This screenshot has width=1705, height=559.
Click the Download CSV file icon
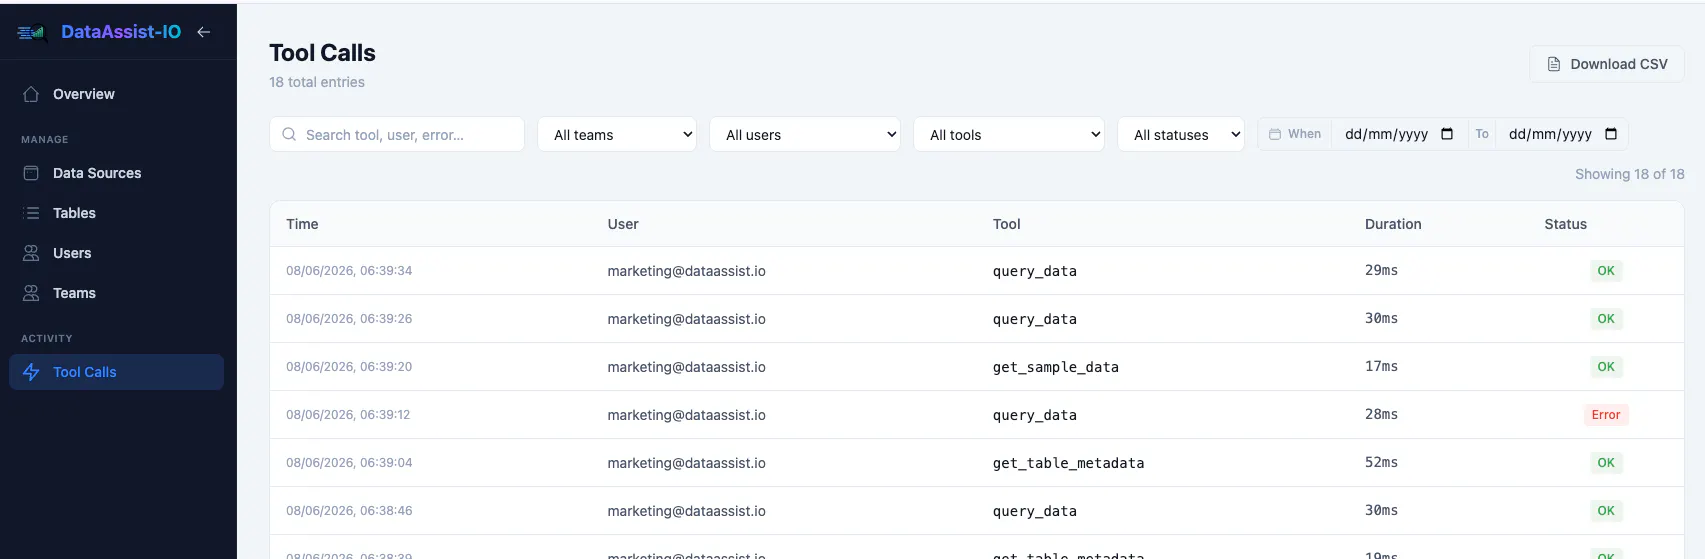point(1554,64)
